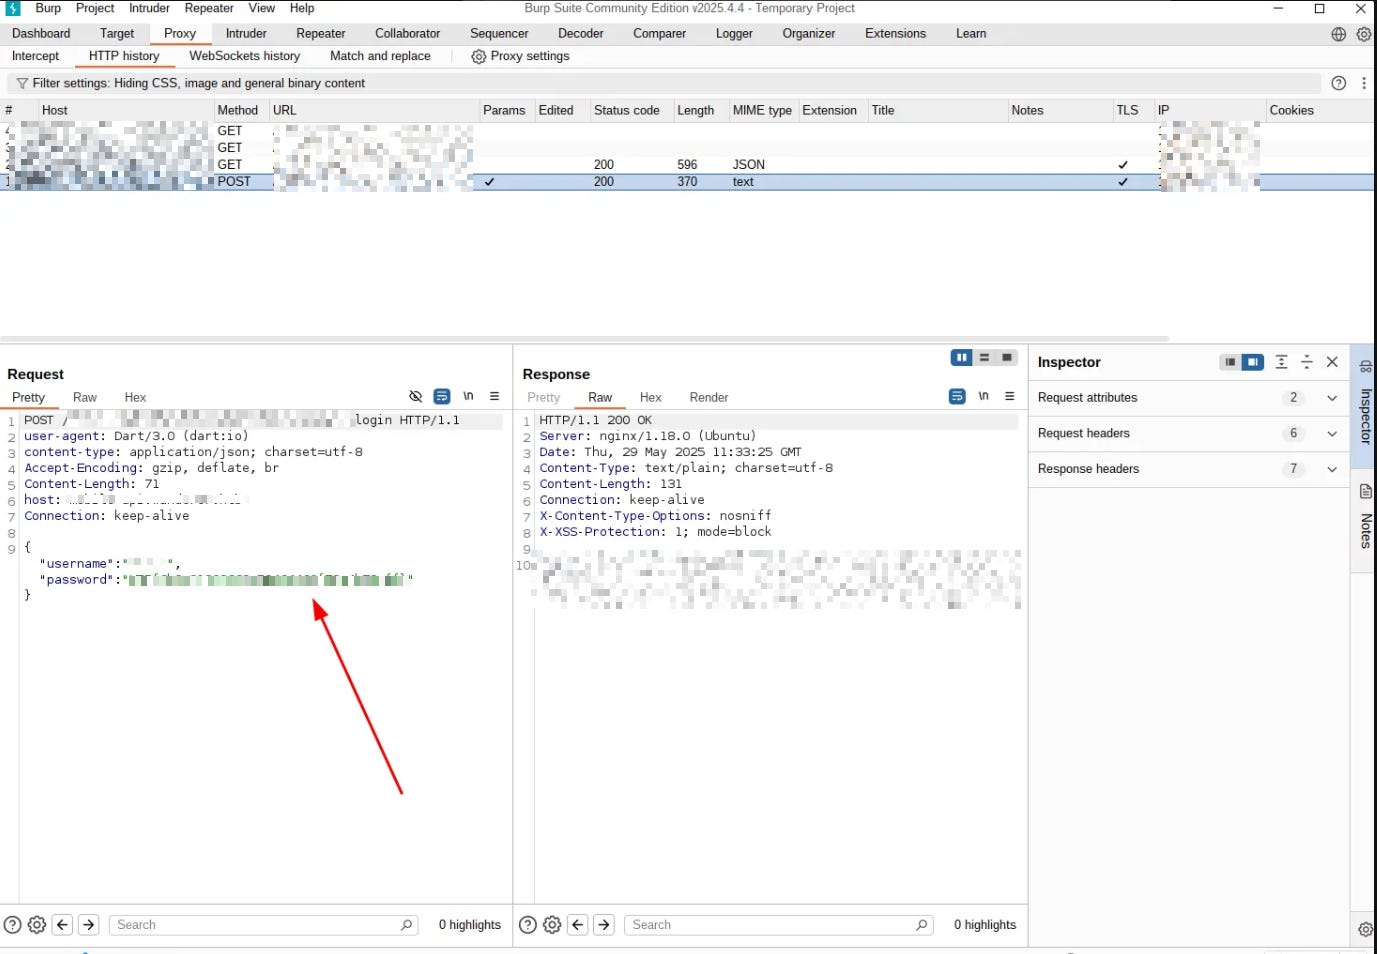This screenshot has width=1377, height=954.
Task: Open Match and replace subtab
Action: pos(381,57)
